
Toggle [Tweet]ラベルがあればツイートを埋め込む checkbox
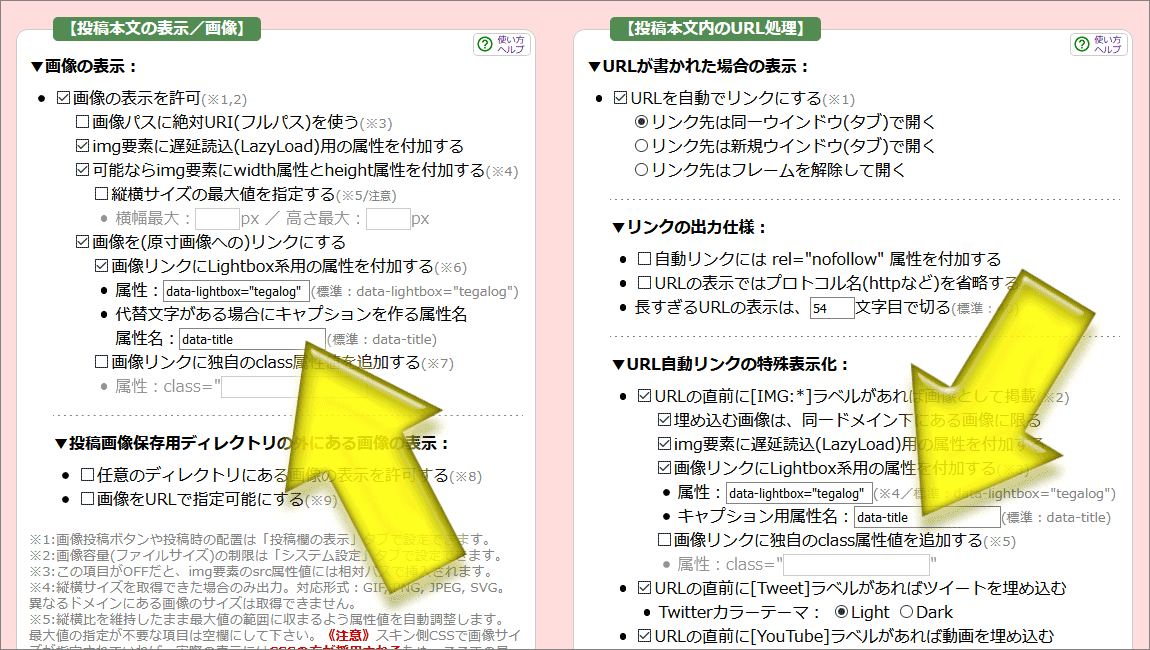pyautogui.click(x=645, y=588)
